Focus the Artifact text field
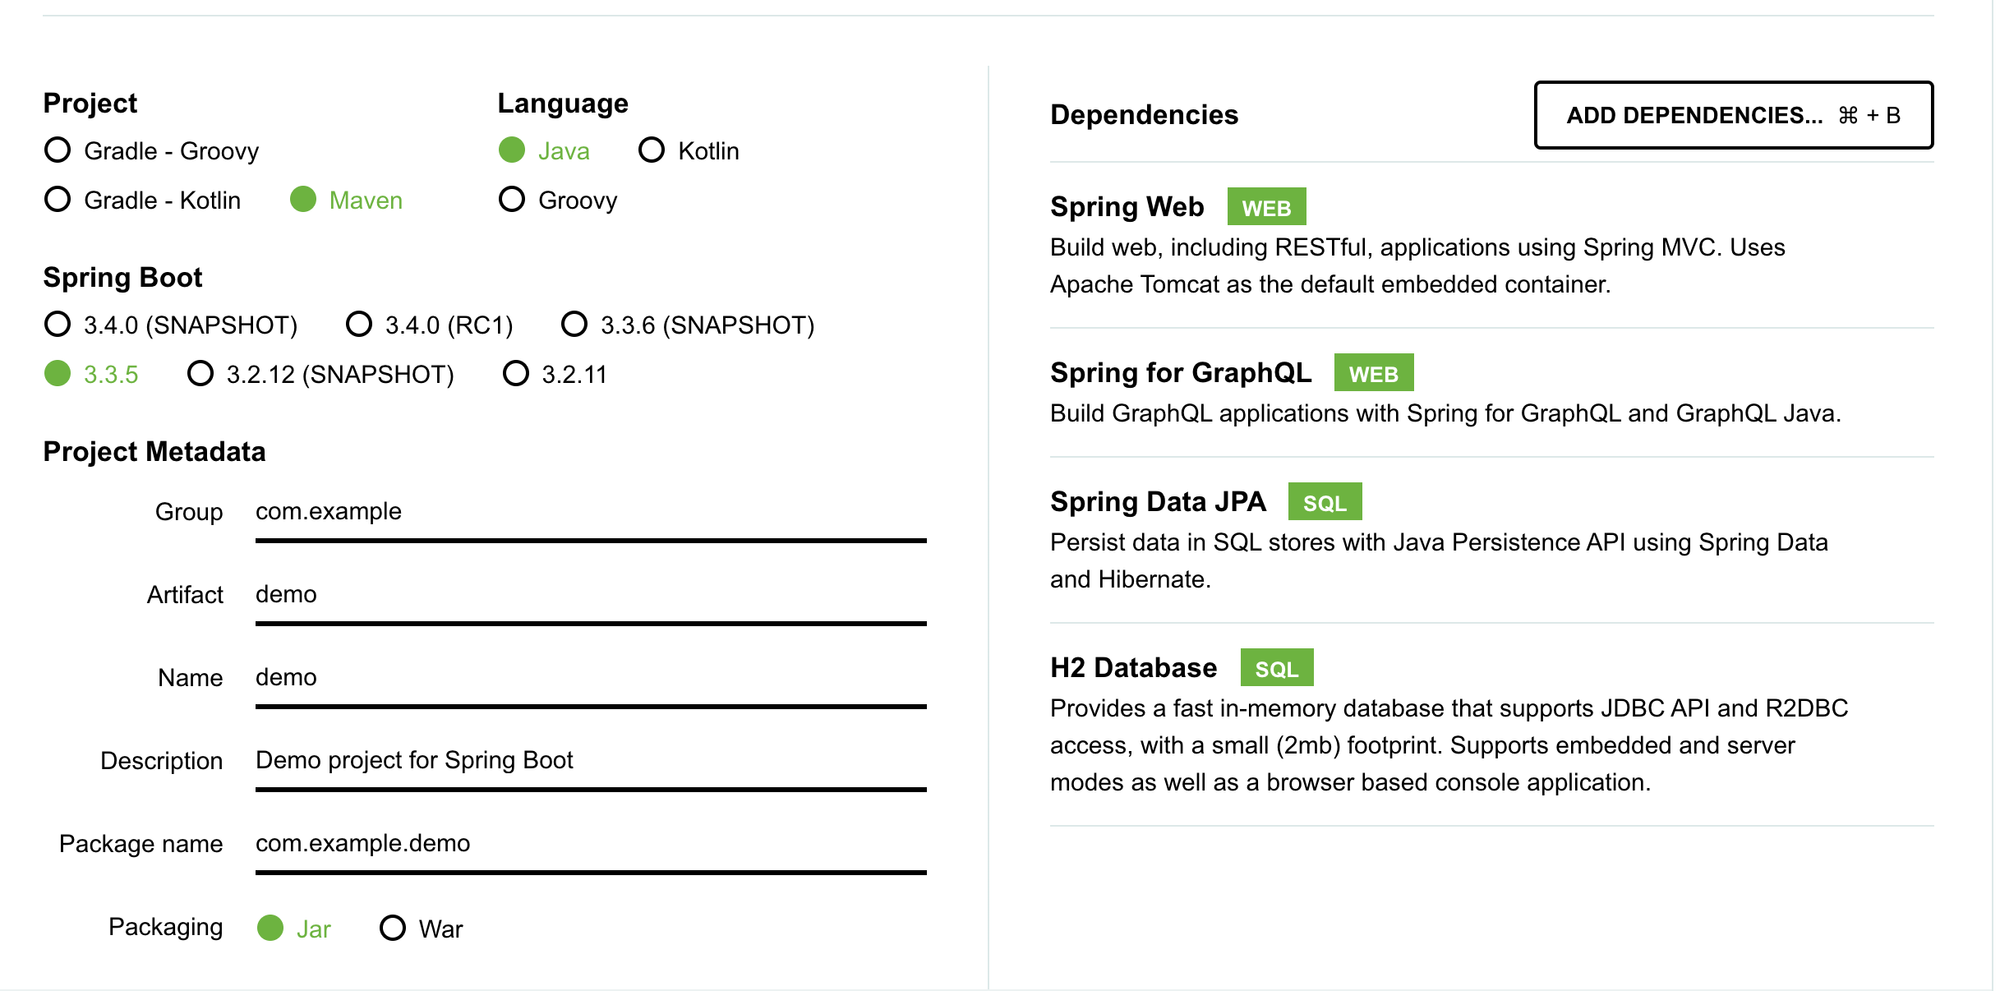2000x991 pixels. click(590, 595)
